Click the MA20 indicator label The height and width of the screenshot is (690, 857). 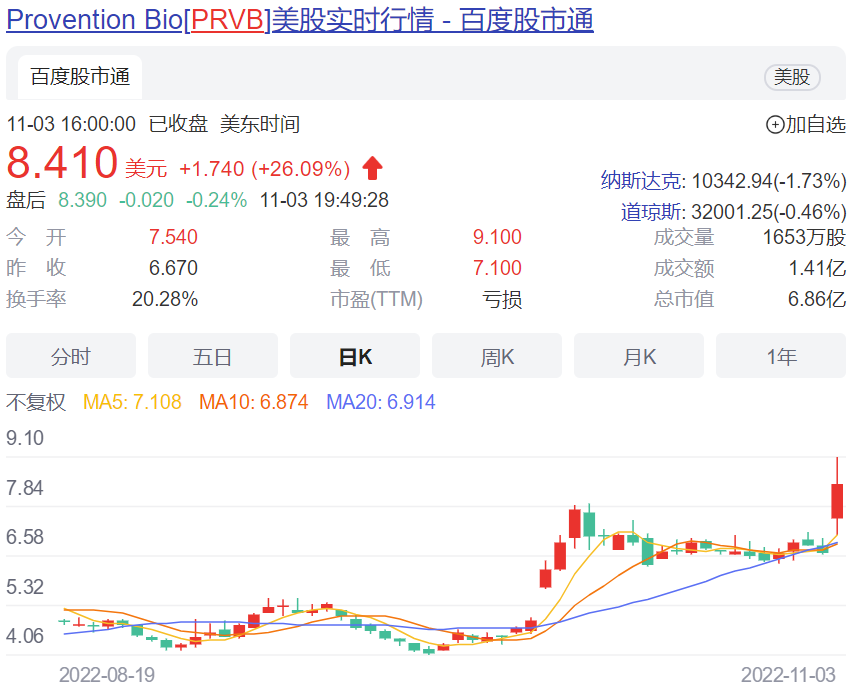[381, 402]
